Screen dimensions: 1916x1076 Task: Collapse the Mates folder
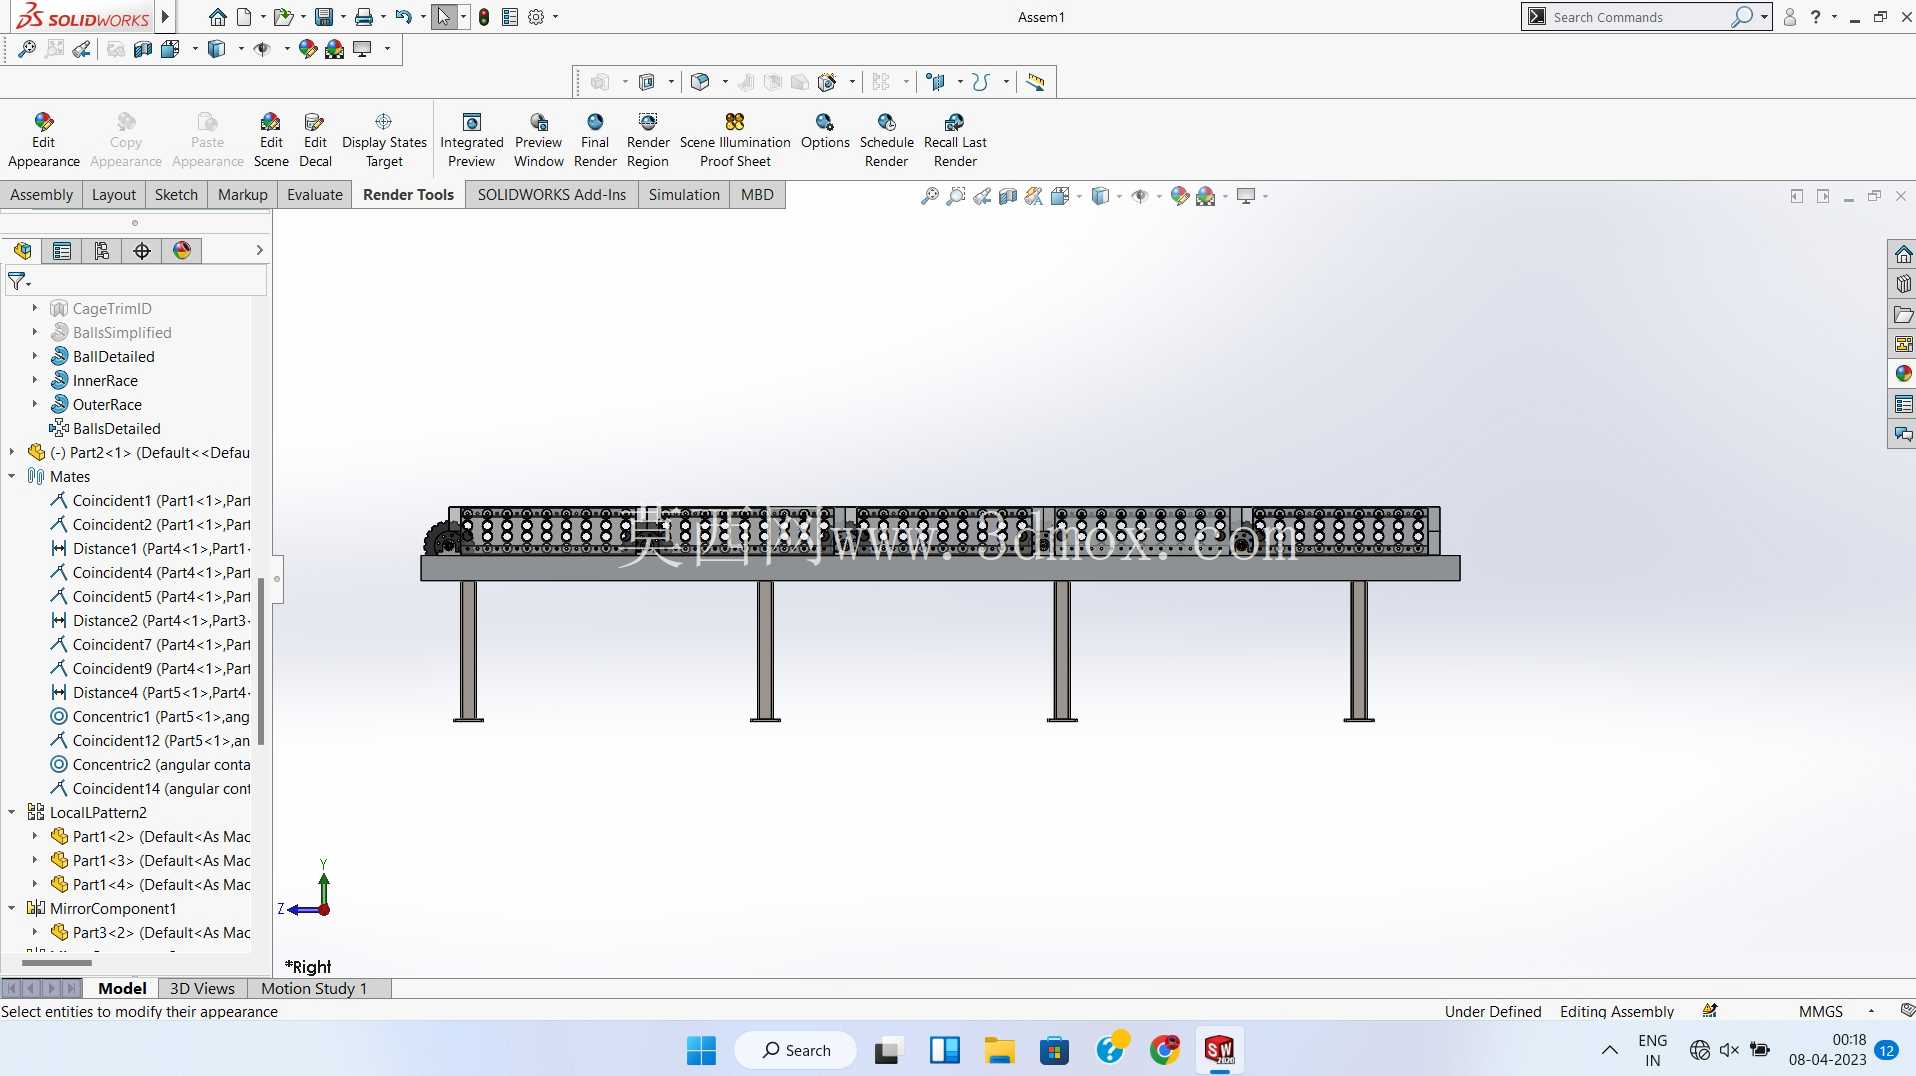point(12,476)
